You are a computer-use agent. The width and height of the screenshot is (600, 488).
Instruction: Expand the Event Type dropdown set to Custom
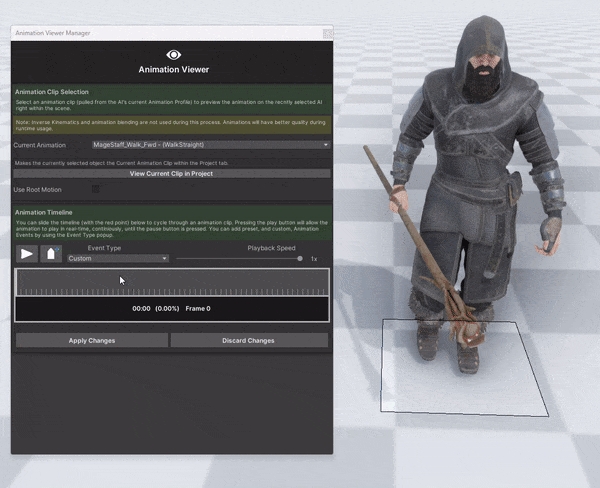pyautogui.click(x=117, y=258)
